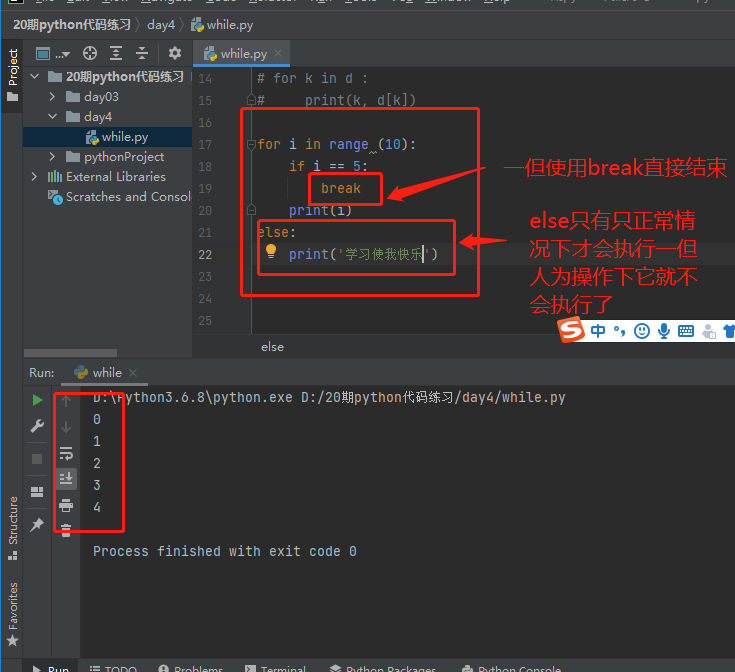Select Scratches and Consoles item
This screenshot has width=735, height=672.
tap(120, 197)
